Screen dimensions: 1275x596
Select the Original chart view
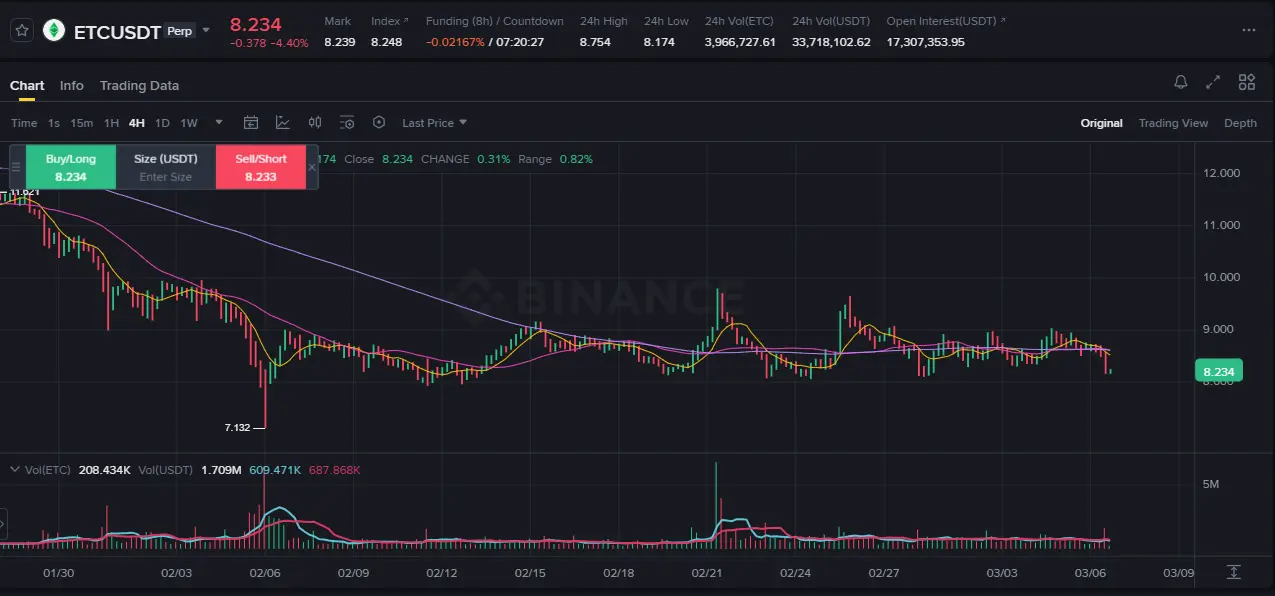[x=1101, y=123]
